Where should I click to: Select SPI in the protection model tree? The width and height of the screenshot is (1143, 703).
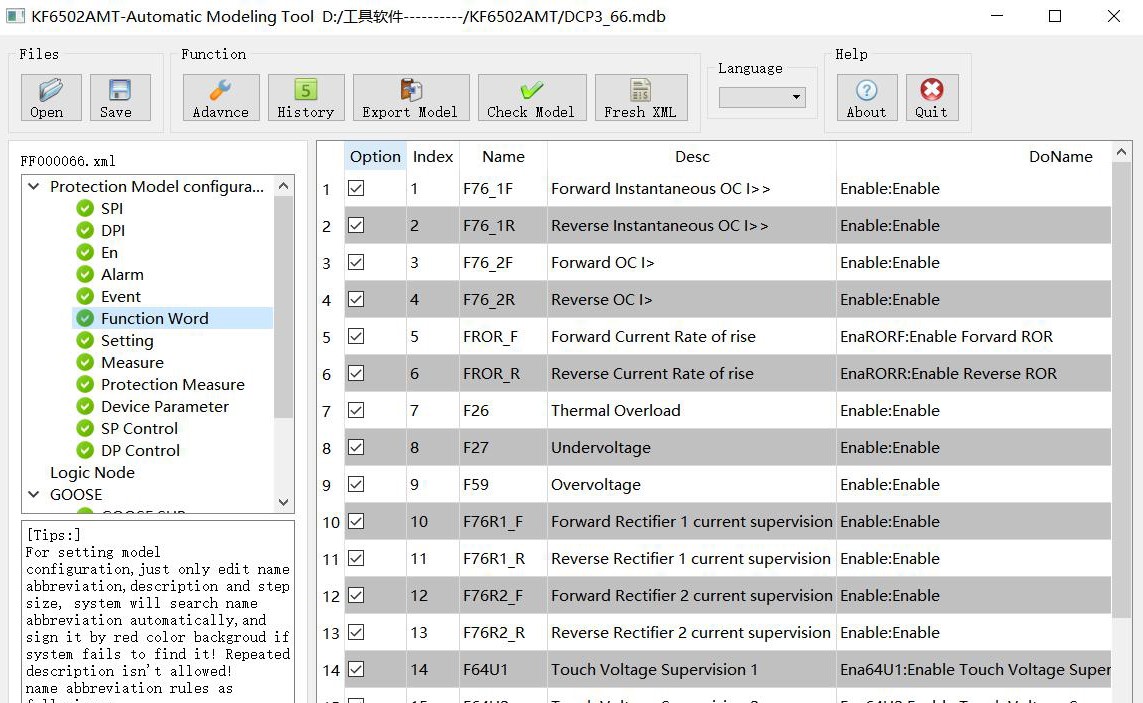[x=112, y=209]
